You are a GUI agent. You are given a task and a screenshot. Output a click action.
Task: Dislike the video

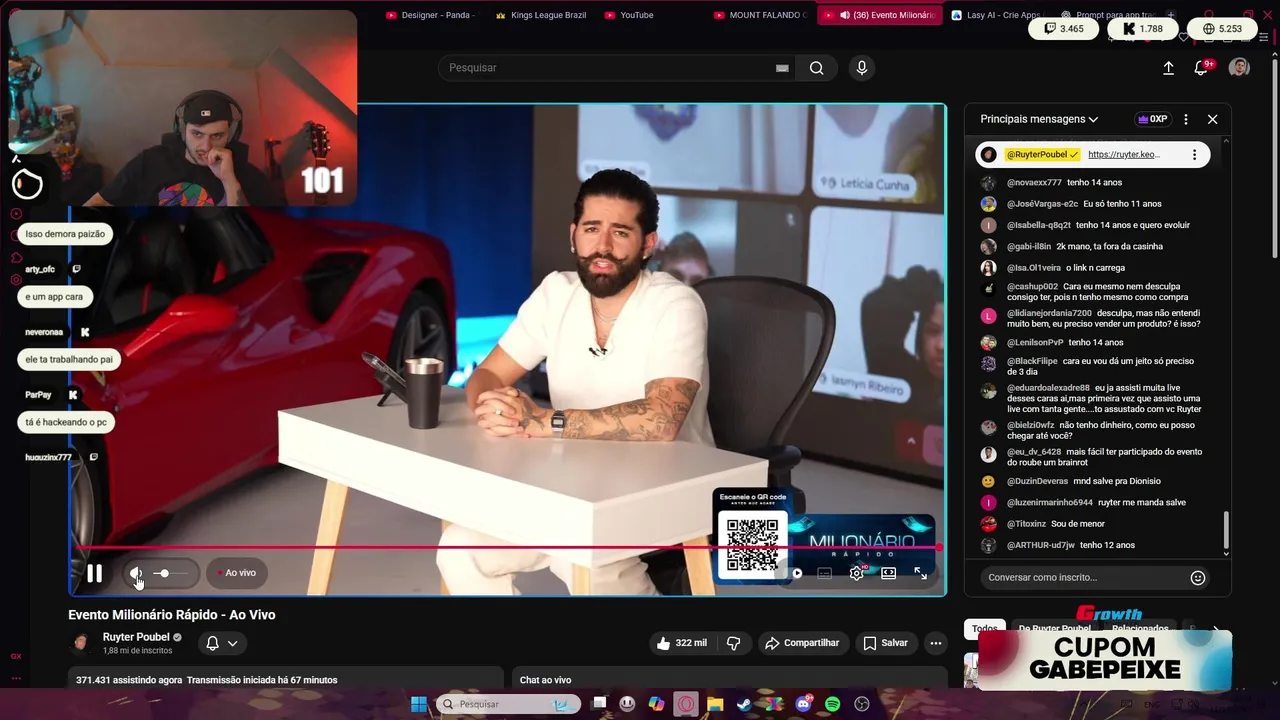(x=733, y=643)
